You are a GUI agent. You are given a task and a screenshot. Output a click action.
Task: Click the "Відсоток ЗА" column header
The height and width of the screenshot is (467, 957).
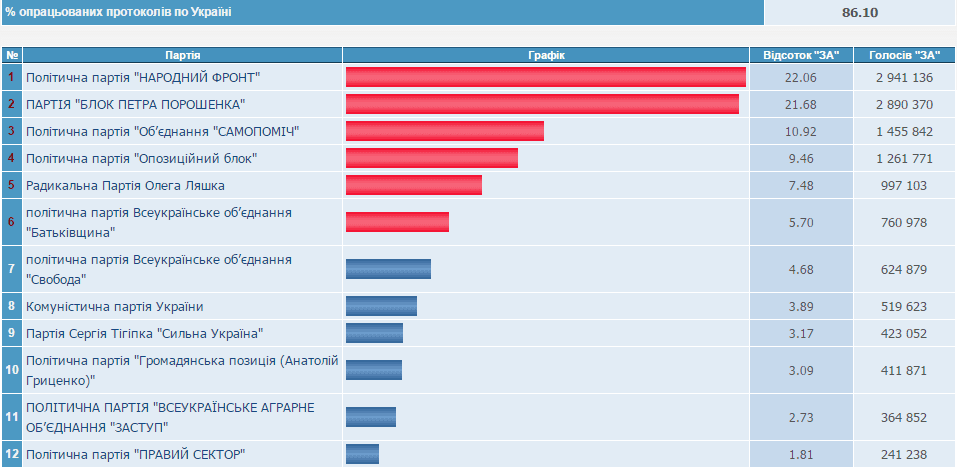click(801, 56)
